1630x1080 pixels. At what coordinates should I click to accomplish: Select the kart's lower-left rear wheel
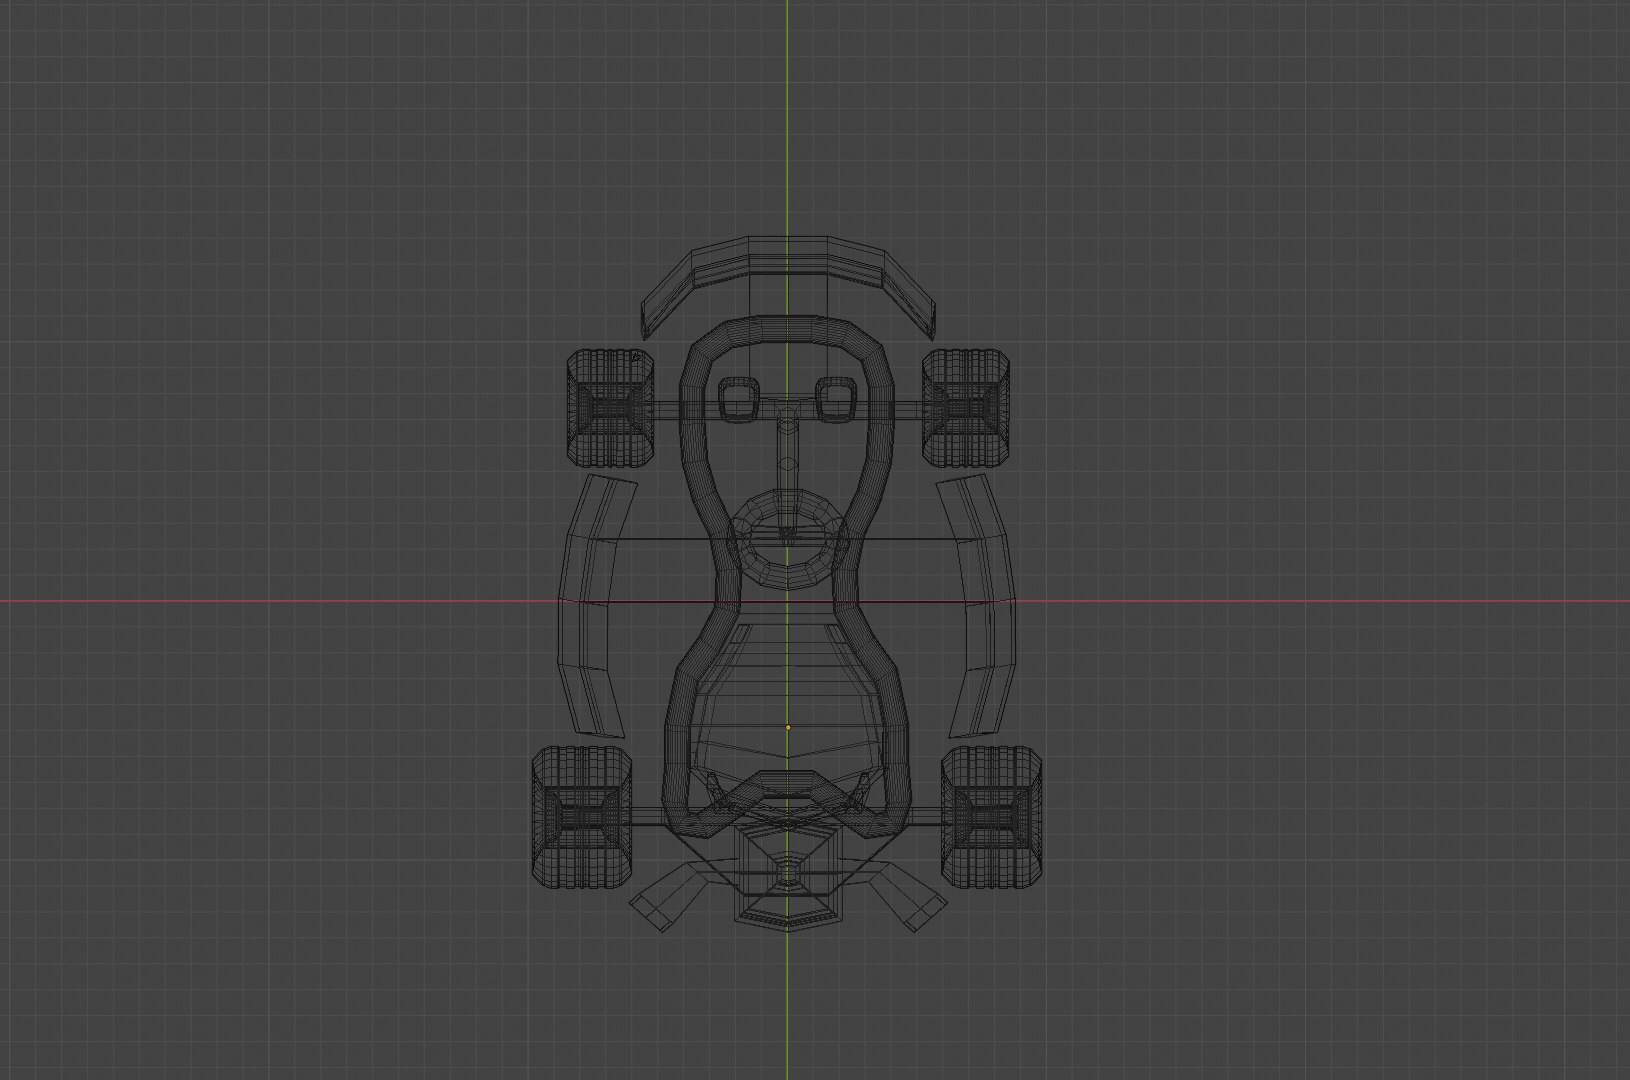tap(582, 815)
